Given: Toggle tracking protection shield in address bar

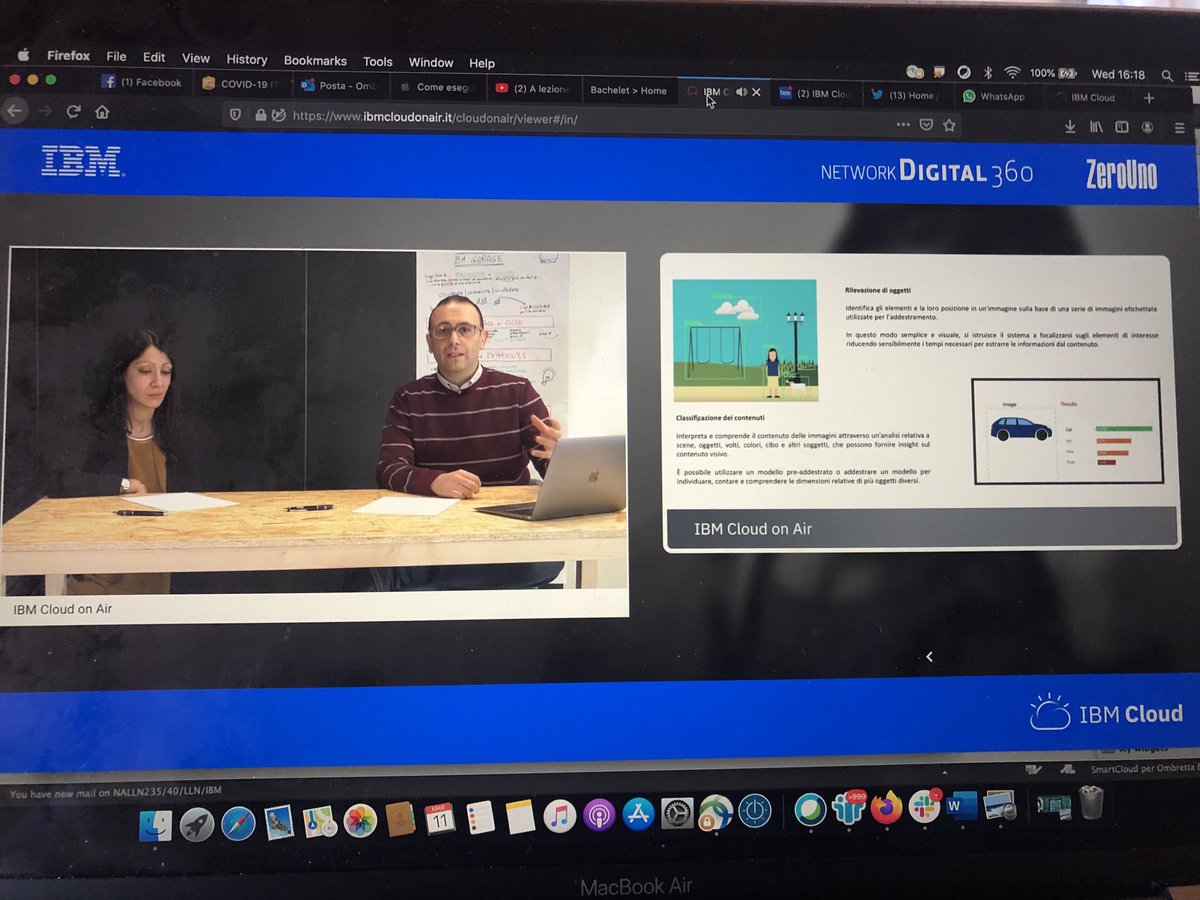Looking at the screenshot, I should click(x=236, y=114).
